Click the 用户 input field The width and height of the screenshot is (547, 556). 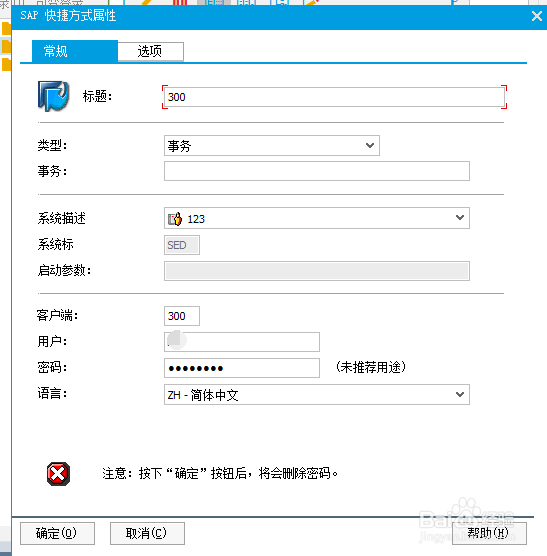tap(242, 342)
